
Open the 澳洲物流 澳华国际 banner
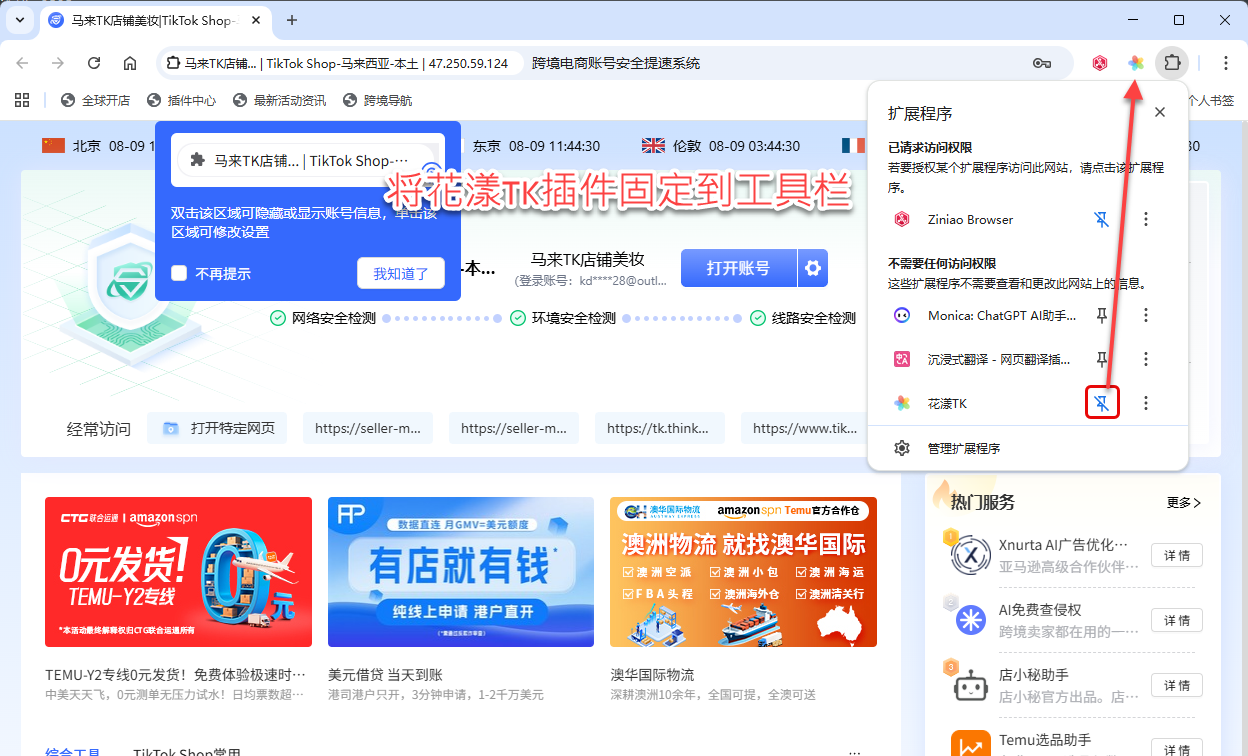pyautogui.click(x=743, y=572)
